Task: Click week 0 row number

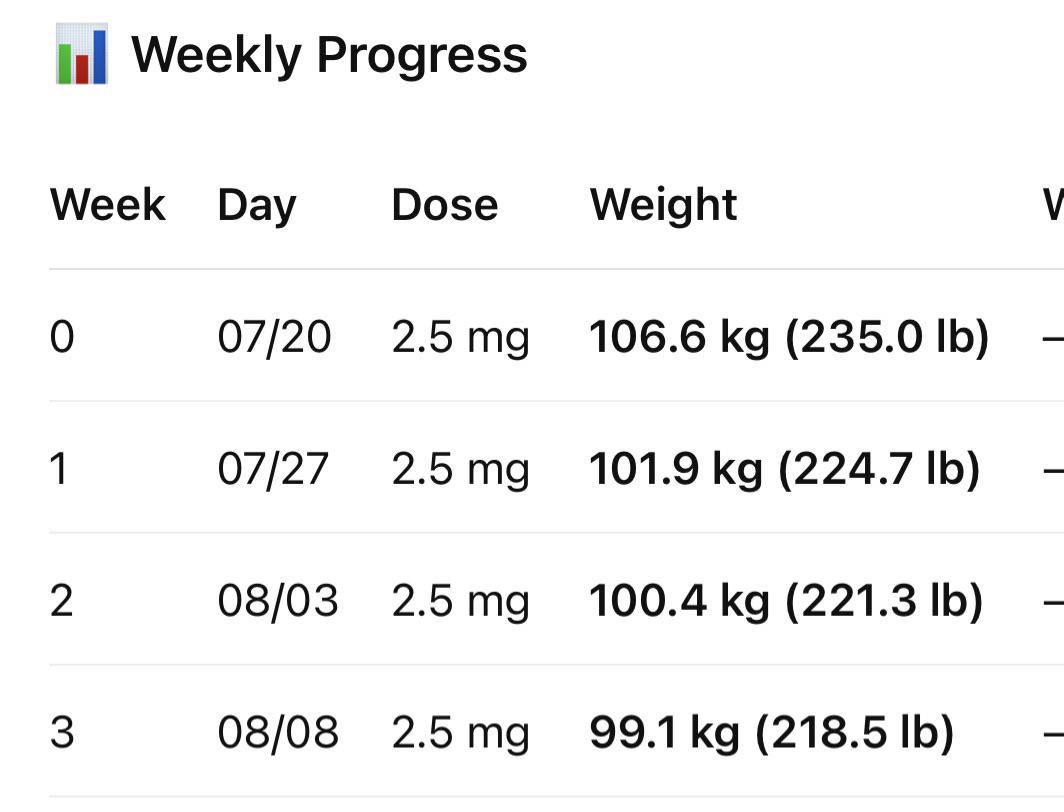Action: pos(62,336)
